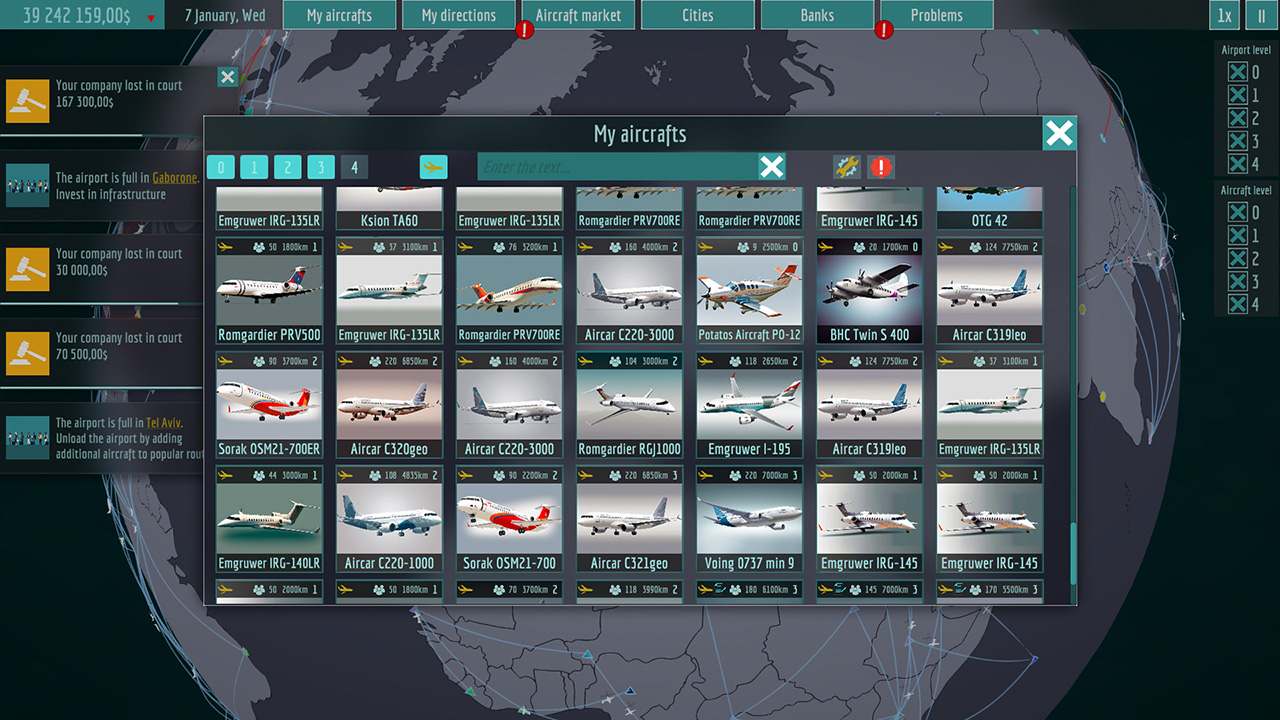Uncheck Airport level 0 filter
Image resolution: width=1280 pixels, height=720 pixels.
(x=1237, y=71)
